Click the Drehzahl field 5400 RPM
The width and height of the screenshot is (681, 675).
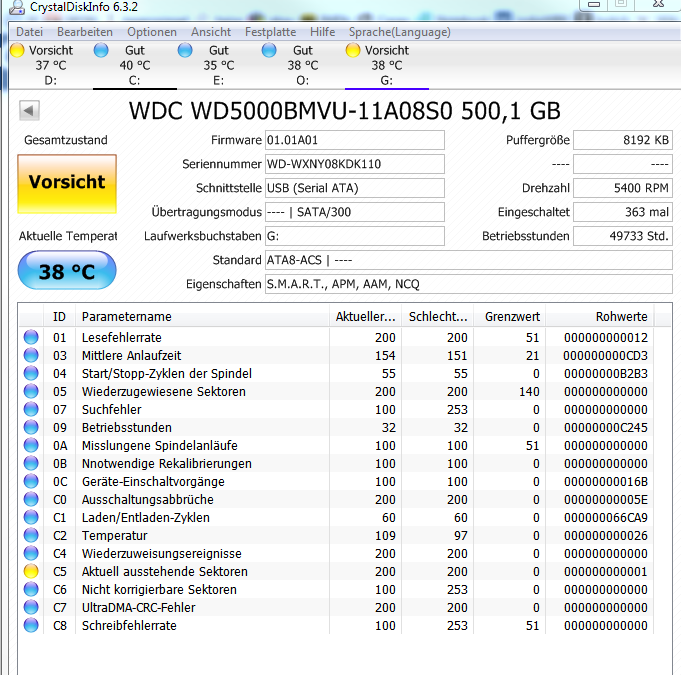click(623, 188)
